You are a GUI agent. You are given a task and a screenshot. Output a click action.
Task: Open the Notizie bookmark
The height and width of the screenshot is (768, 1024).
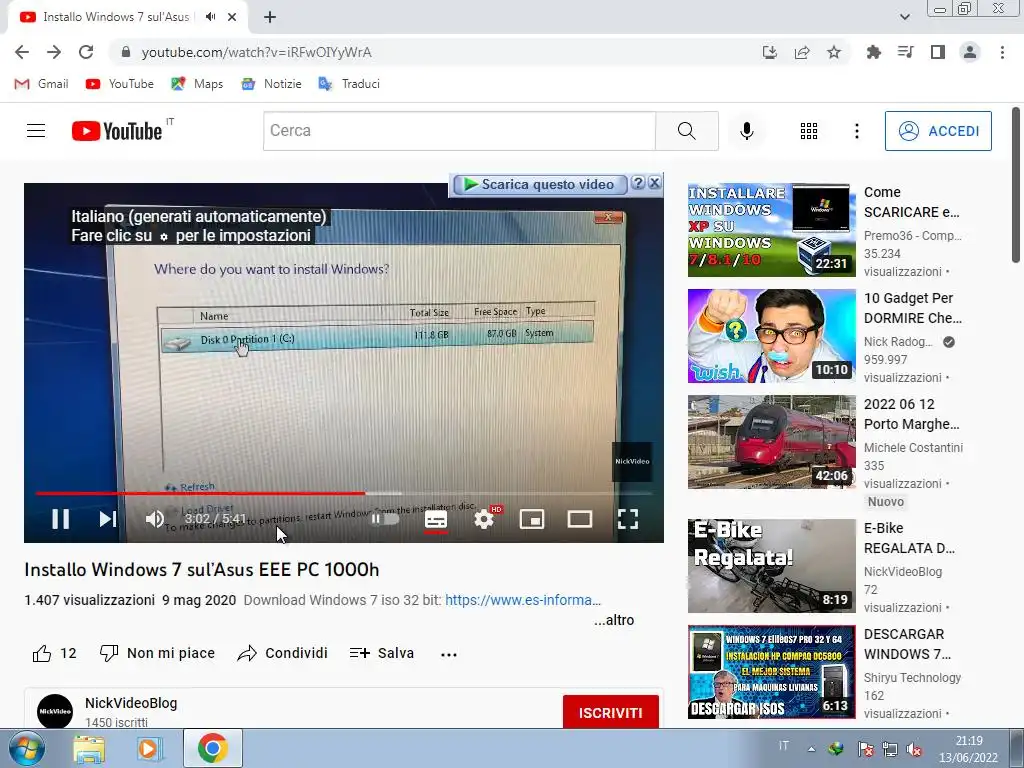[271, 84]
